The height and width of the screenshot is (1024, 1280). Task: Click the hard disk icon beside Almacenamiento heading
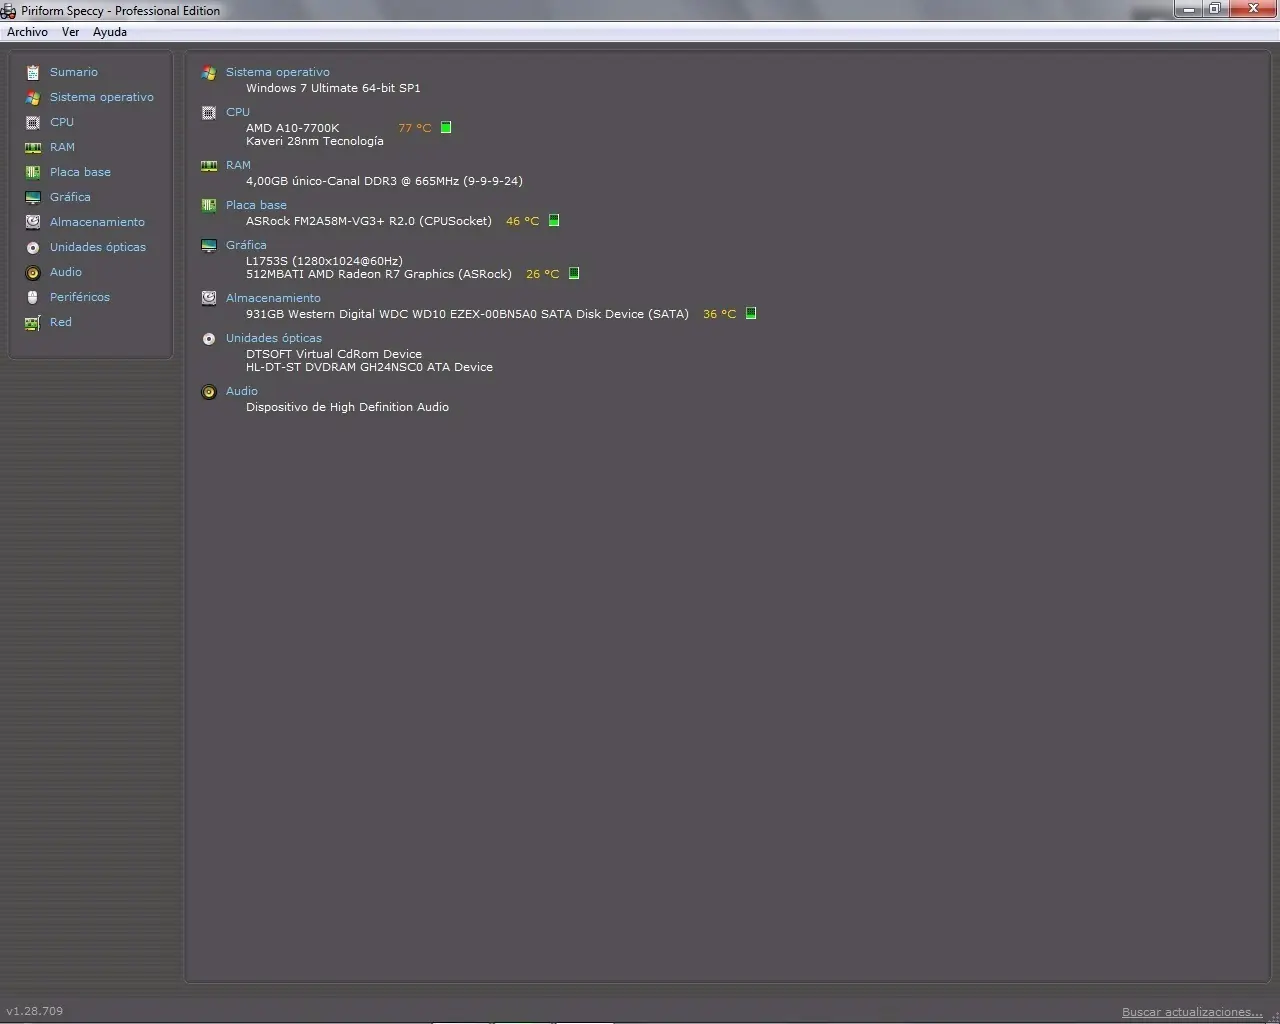[209, 298]
